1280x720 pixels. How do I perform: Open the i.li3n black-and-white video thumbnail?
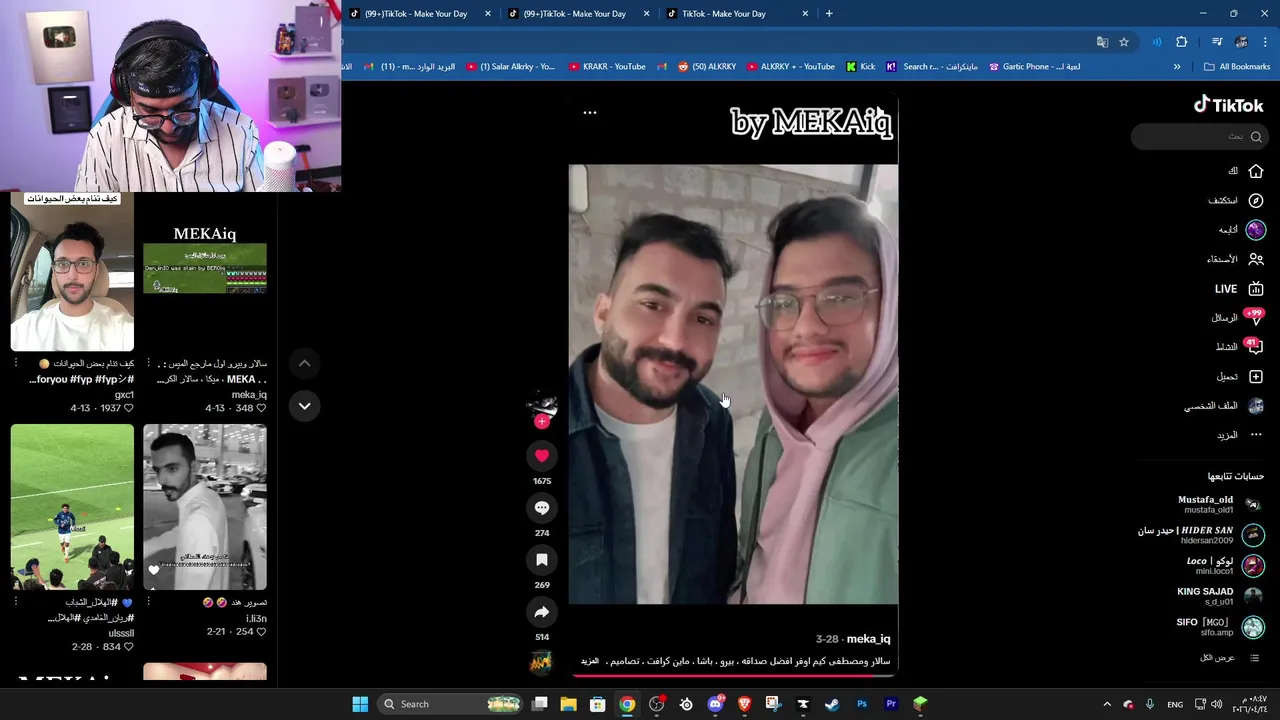pos(205,507)
